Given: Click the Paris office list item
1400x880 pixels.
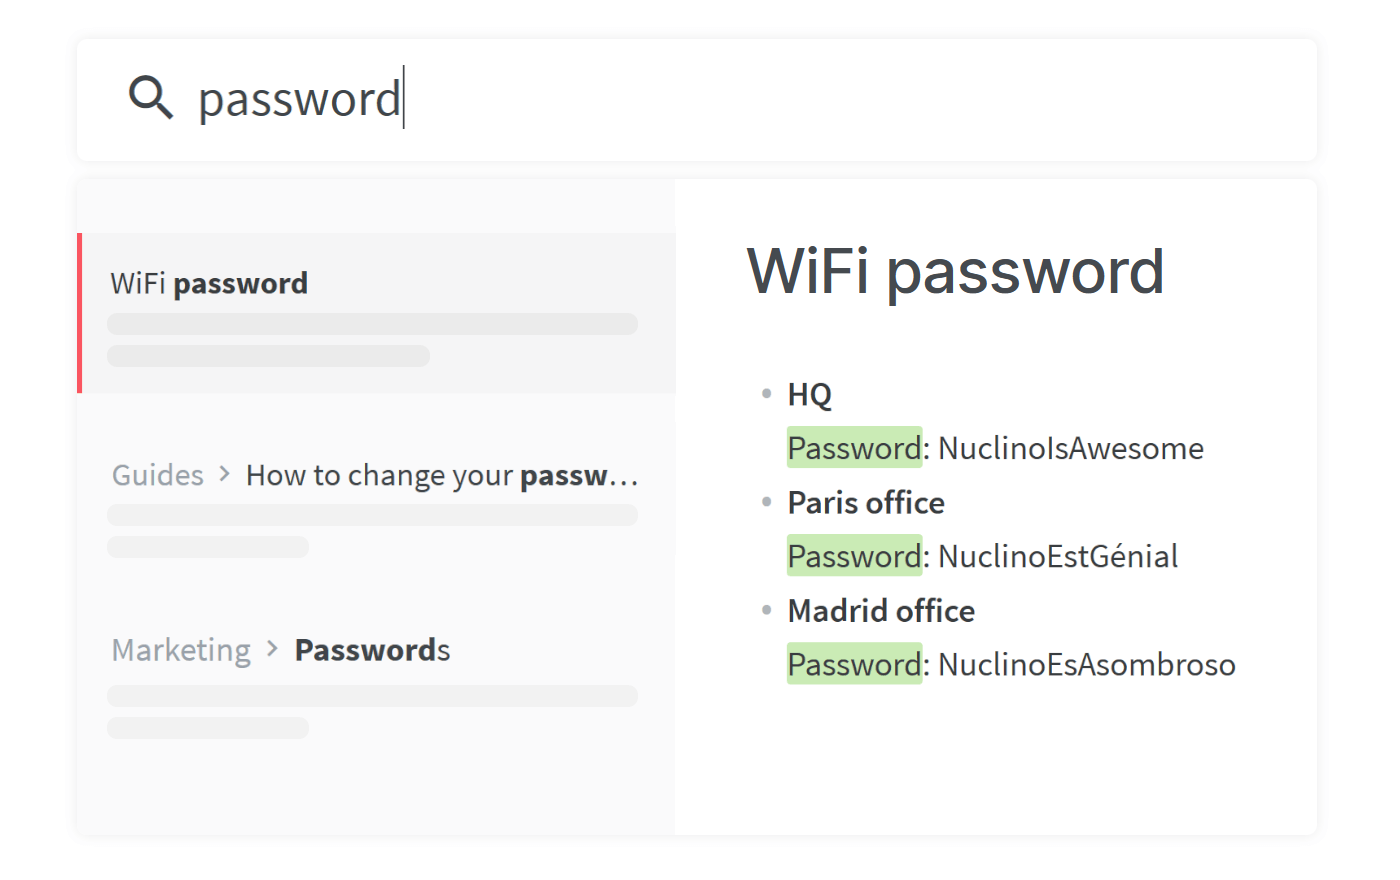Looking at the screenshot, I should pyautogui.click(x=866, y=503).
